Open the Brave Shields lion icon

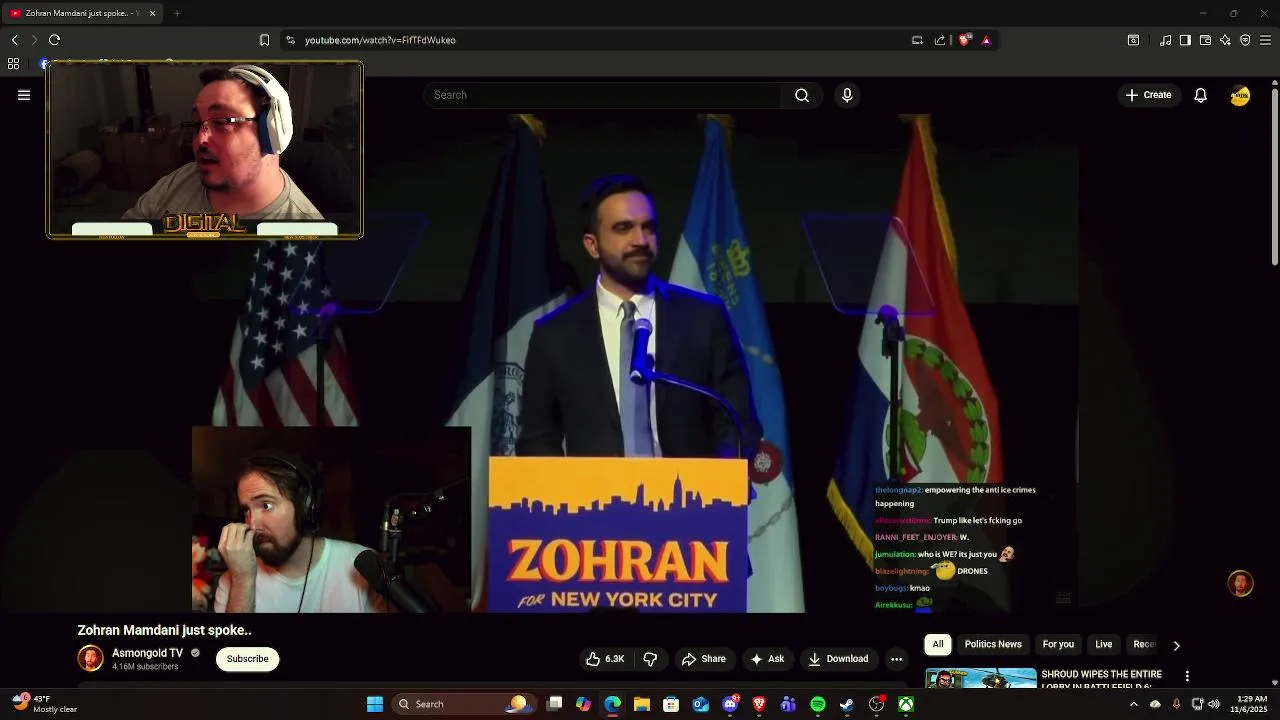[x=964, y=40]
